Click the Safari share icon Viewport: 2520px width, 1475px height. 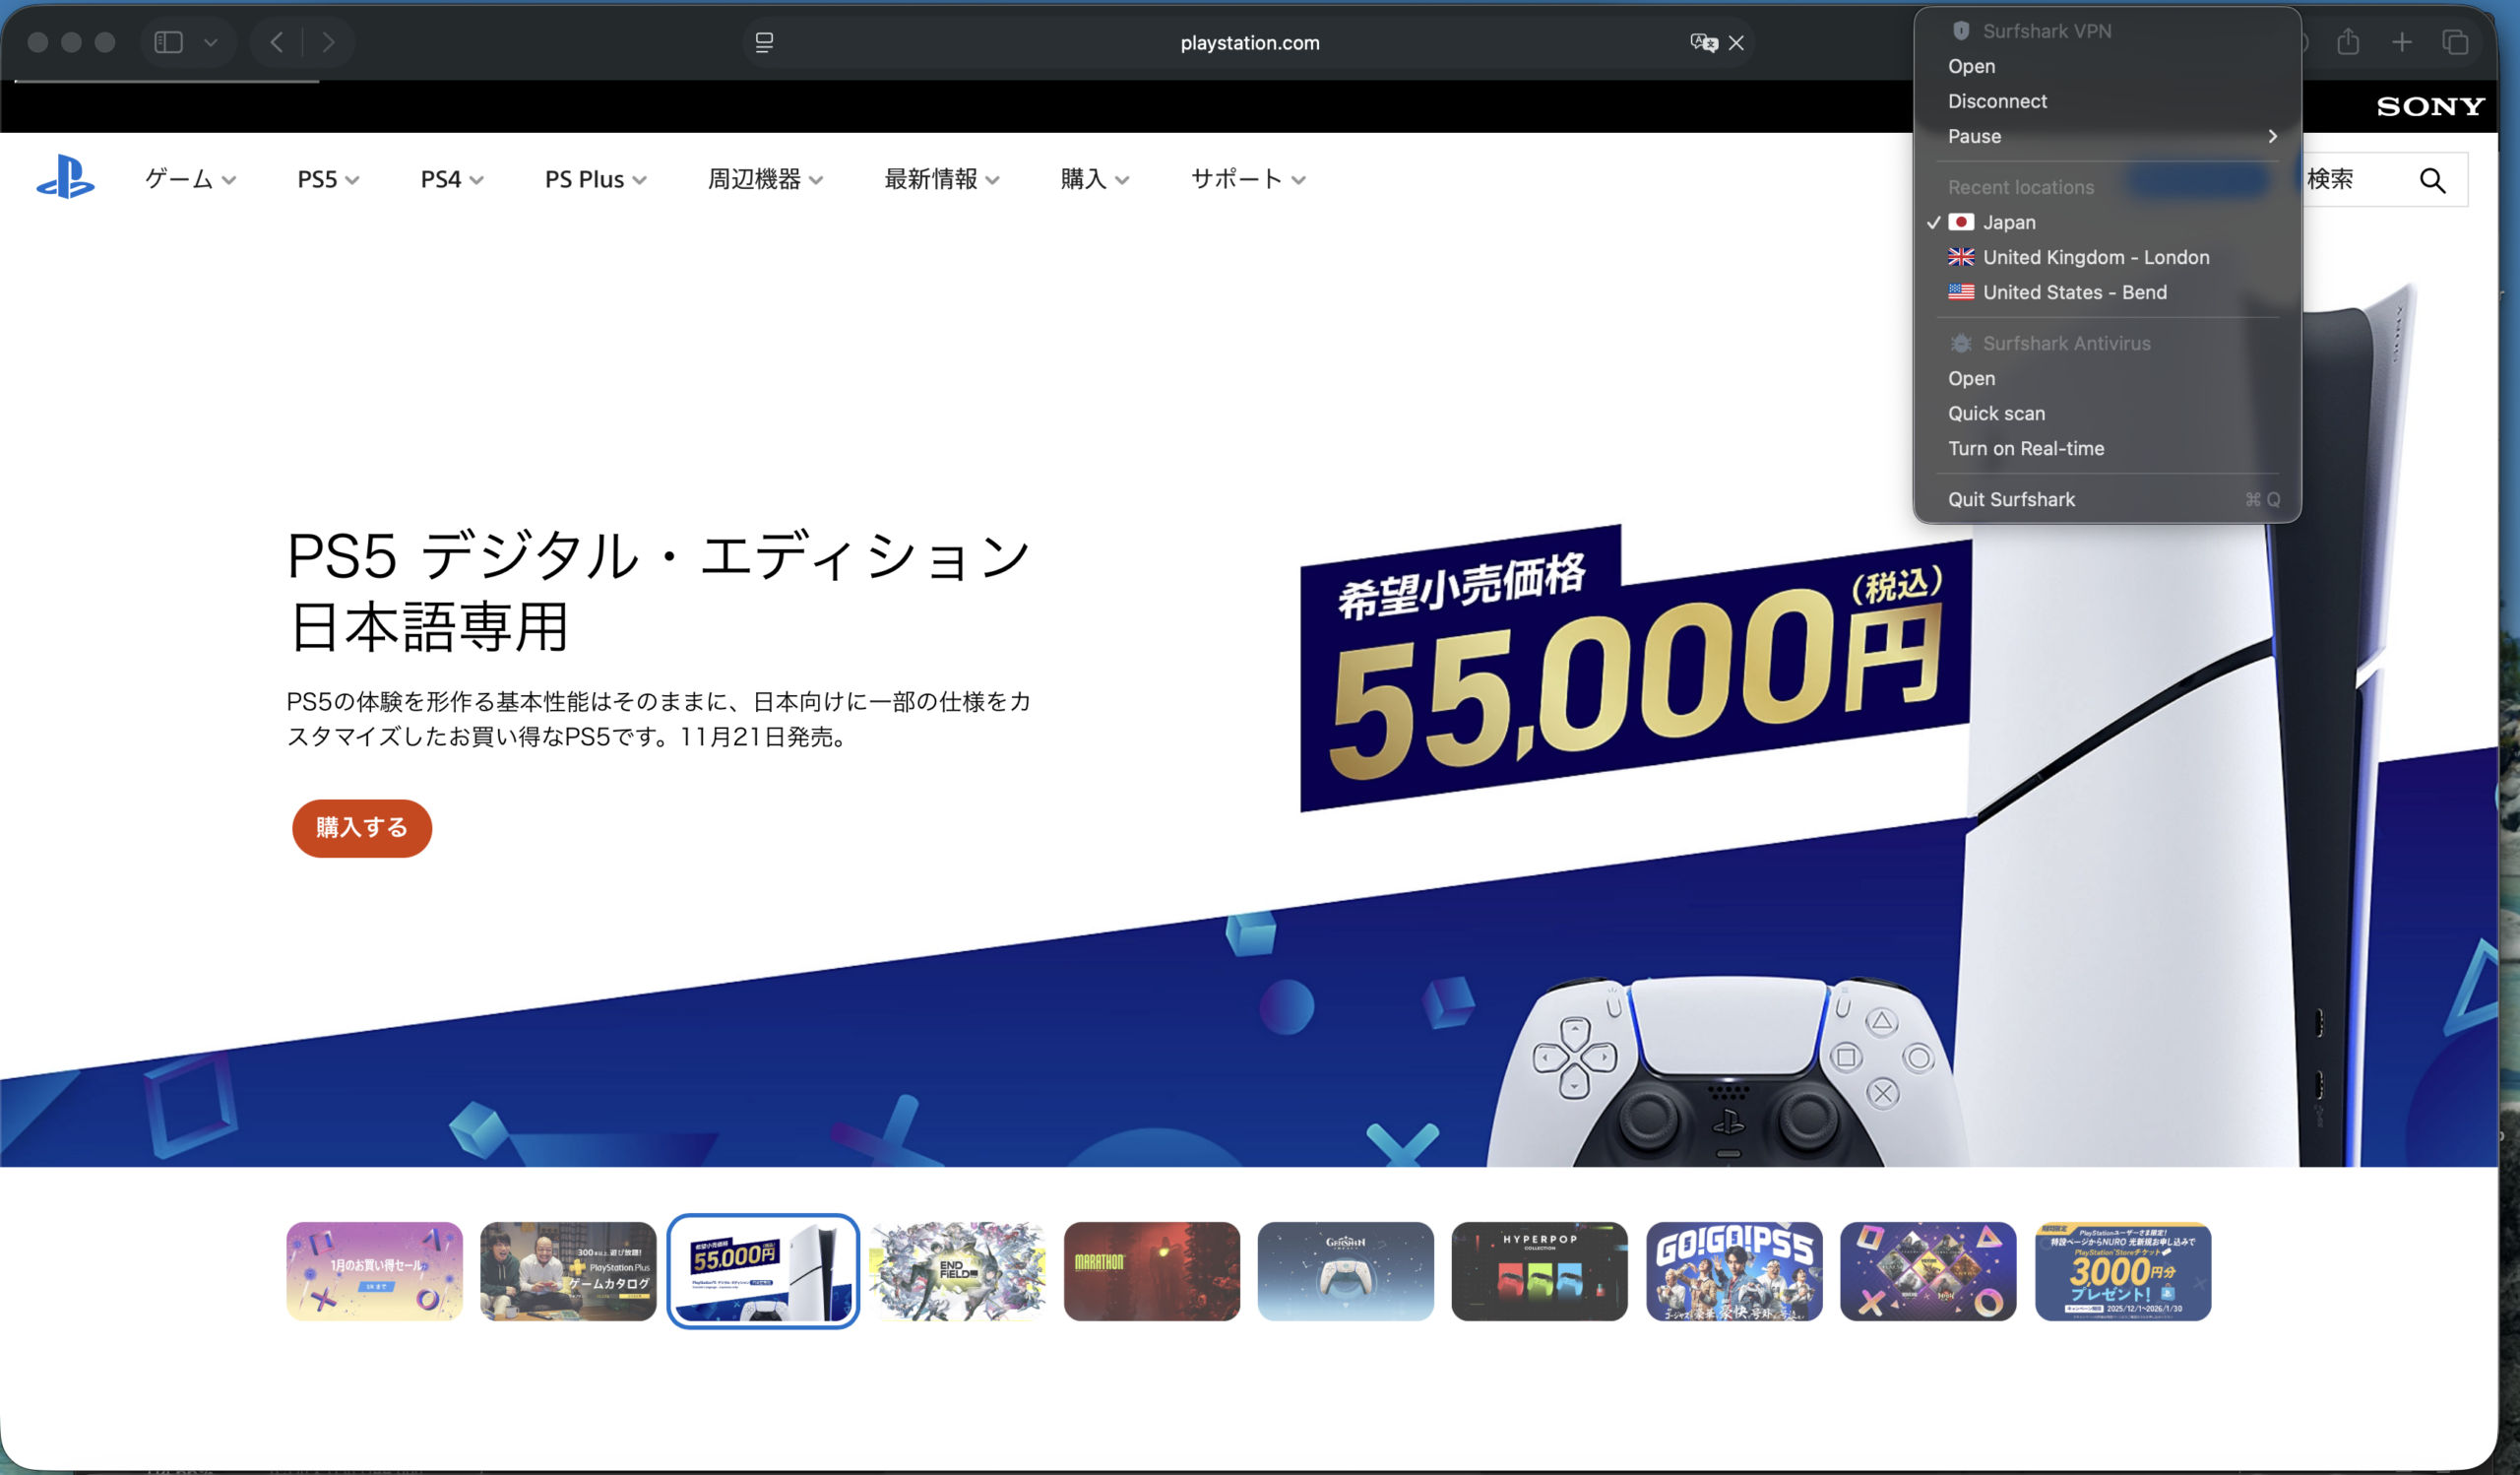[x=2348, y=42]
